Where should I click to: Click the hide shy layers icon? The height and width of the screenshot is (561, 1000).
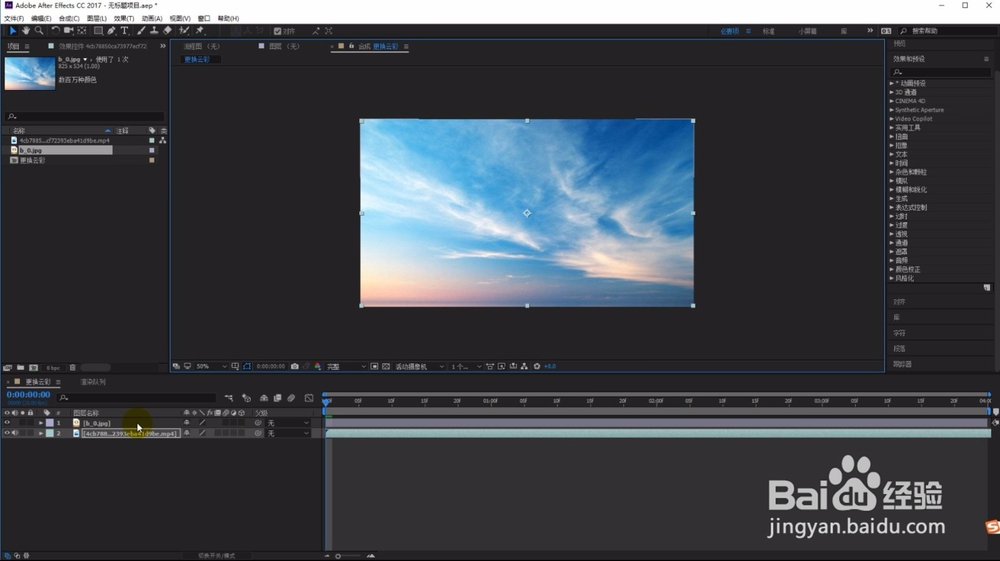tap(263, 398)
